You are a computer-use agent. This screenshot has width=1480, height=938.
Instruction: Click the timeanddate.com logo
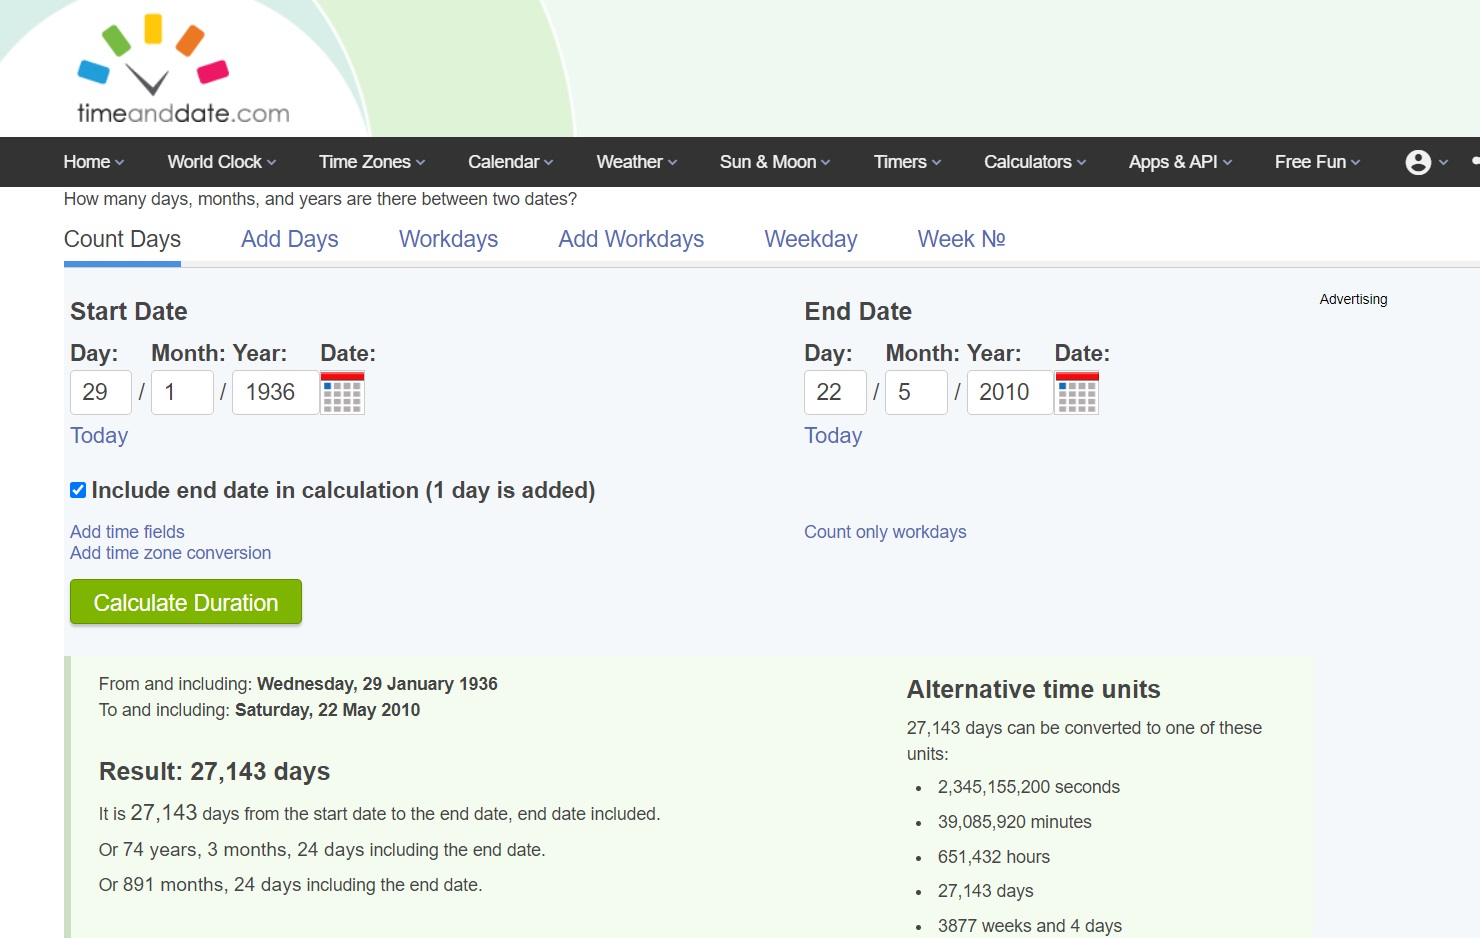(170, 68)
